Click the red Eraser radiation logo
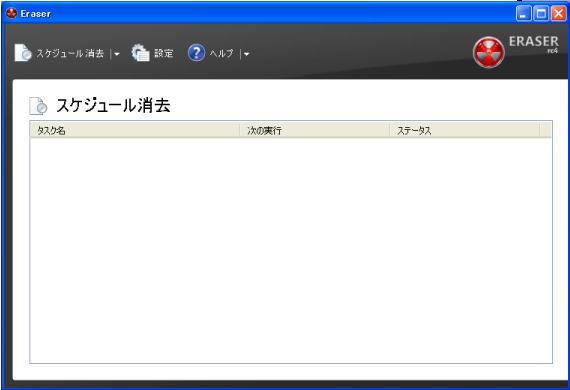Image resolution: width=570 pixels, height=390 pixels. point(489,52)
